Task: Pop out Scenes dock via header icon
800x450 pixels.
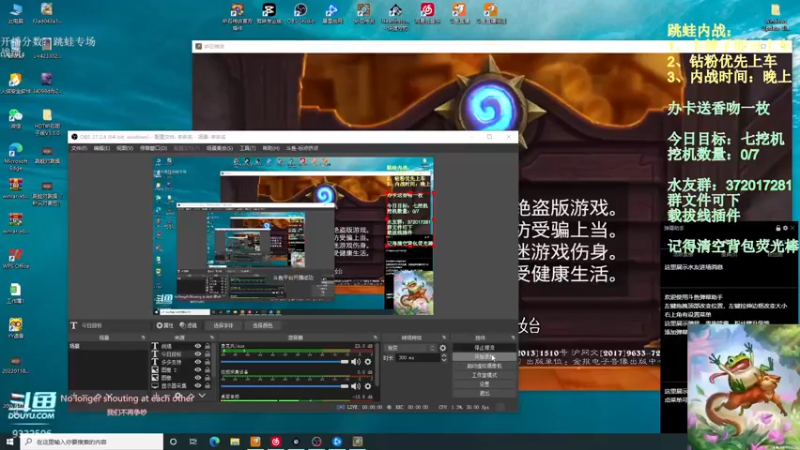Action: point(143,338)
